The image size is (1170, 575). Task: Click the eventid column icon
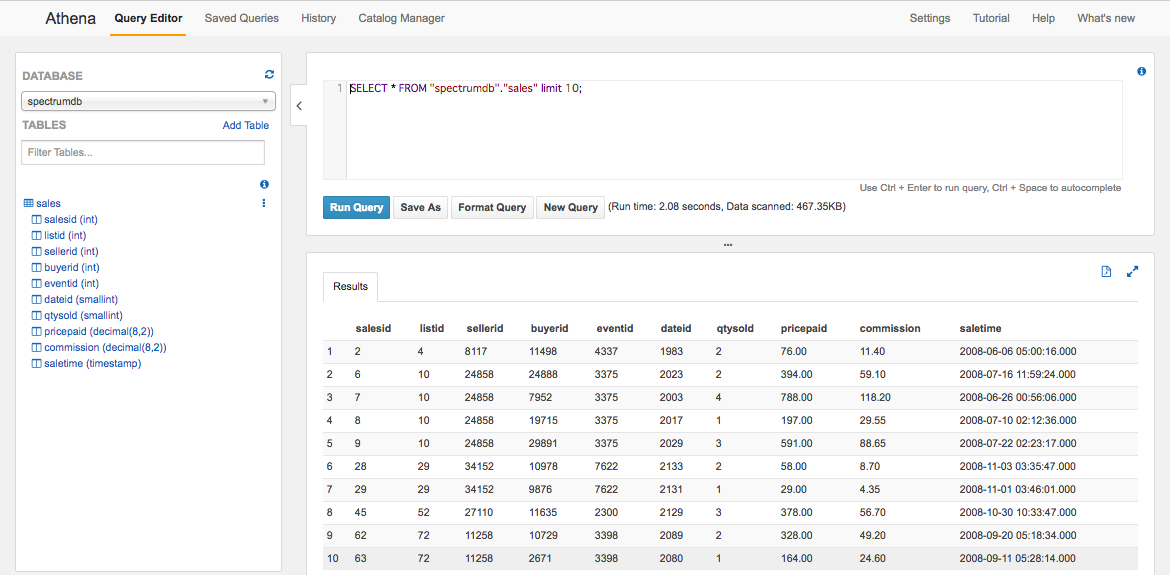coord(37,283)
